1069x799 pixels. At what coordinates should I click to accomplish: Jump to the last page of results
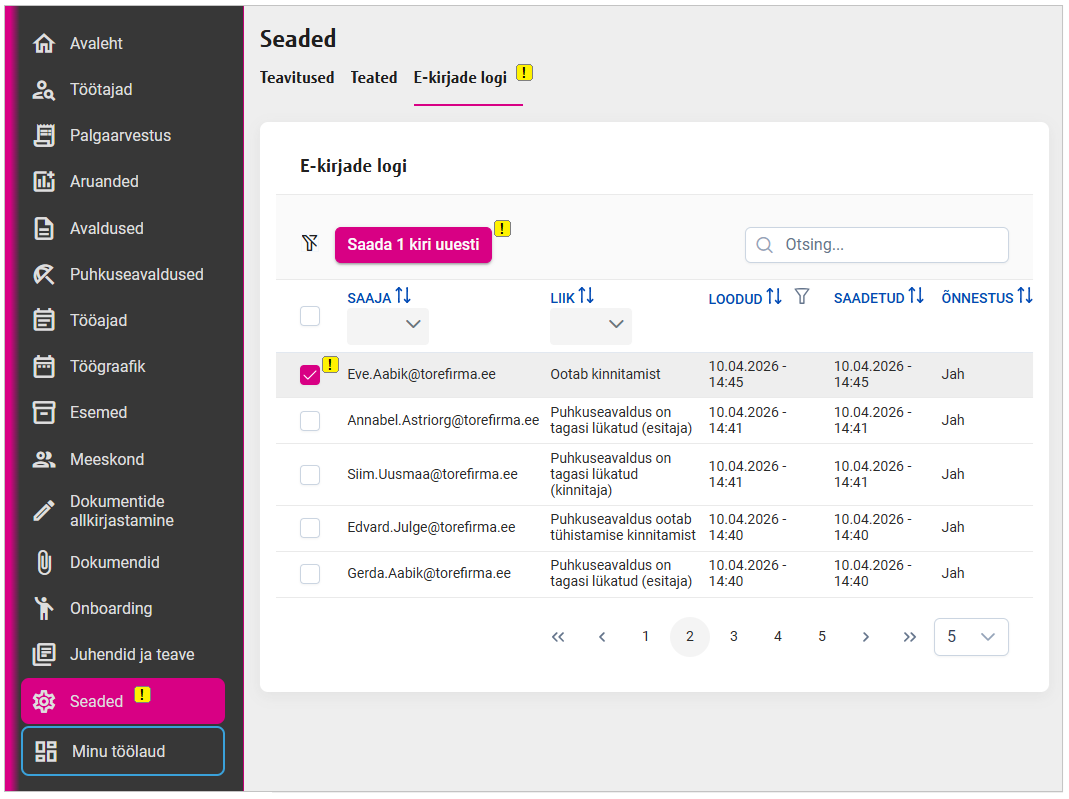point(909,637)
